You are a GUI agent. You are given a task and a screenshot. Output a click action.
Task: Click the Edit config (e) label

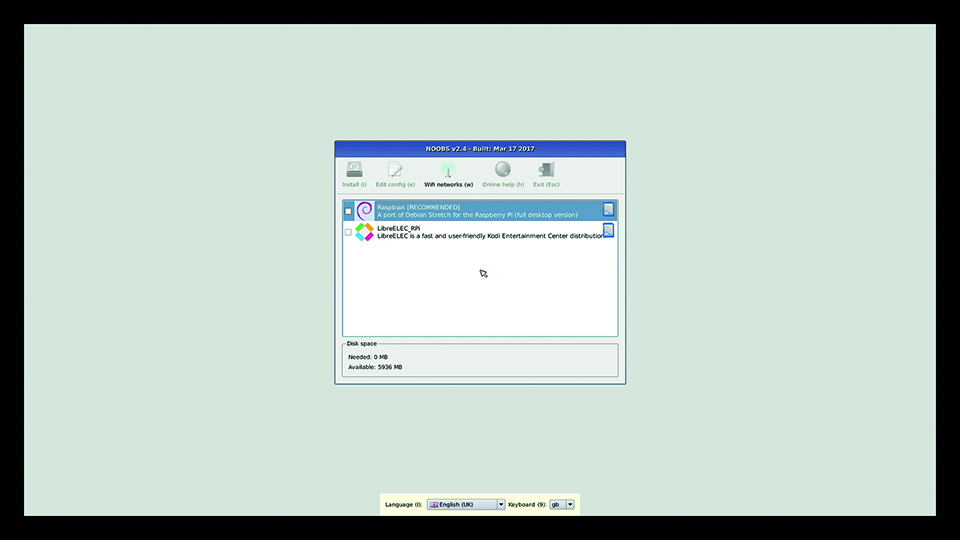pyautogui.click(x=395, y=184)
